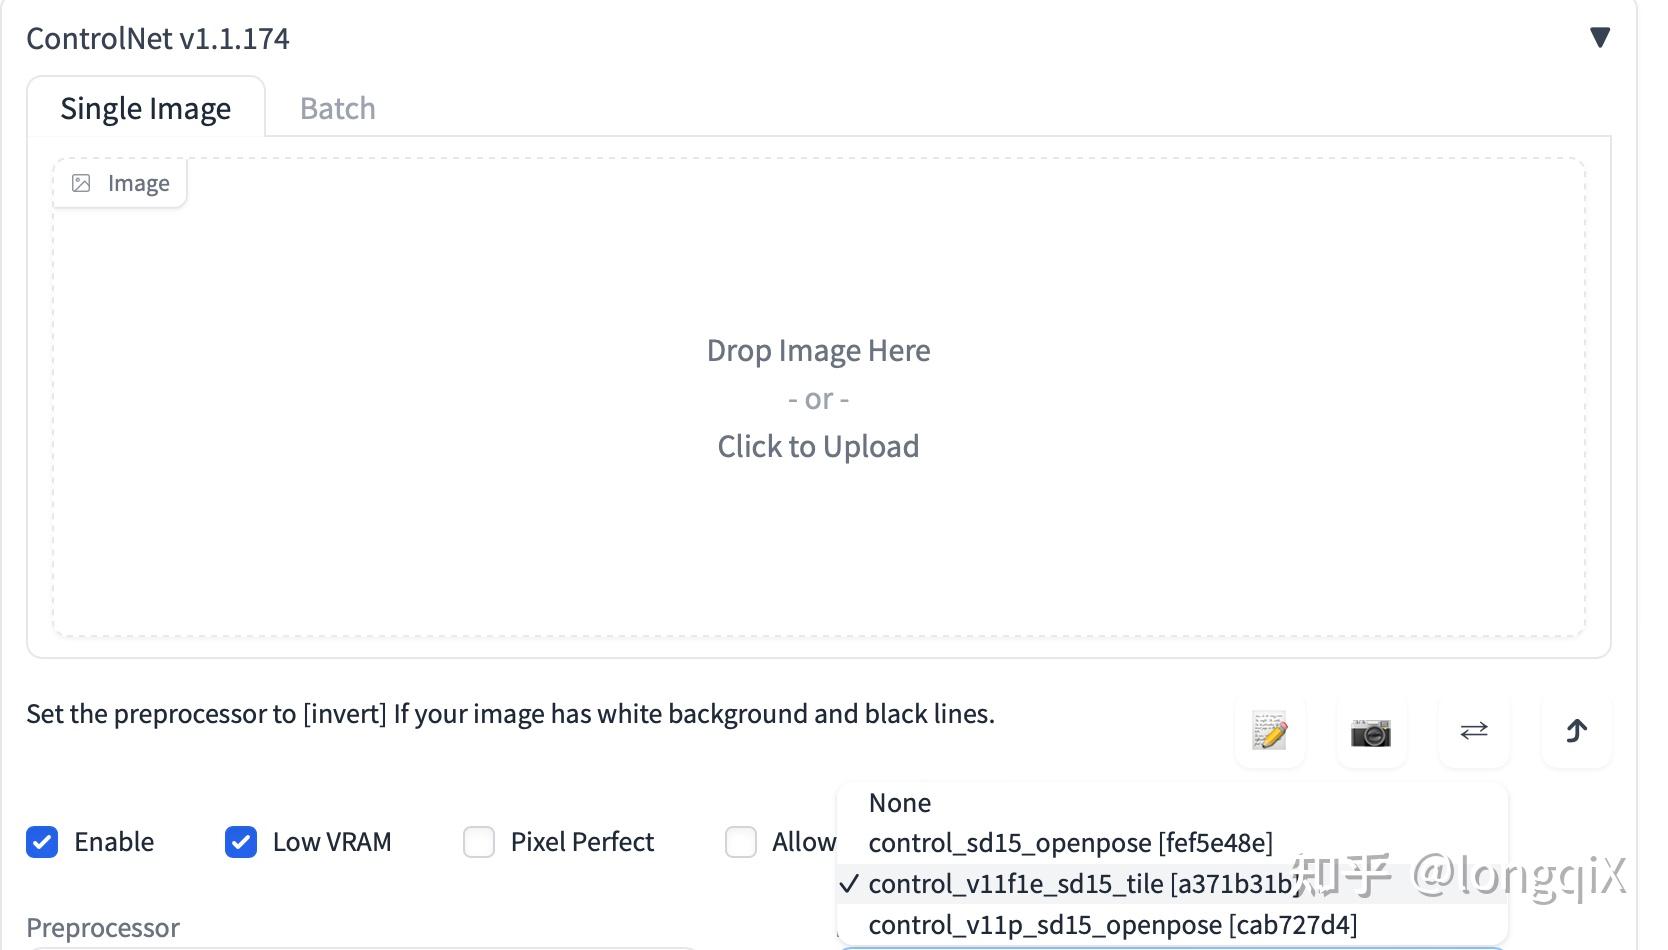Switch to the Batch tab
Image resolution: width=1668 pixels, height=950 pixels.
click(338, 108)
